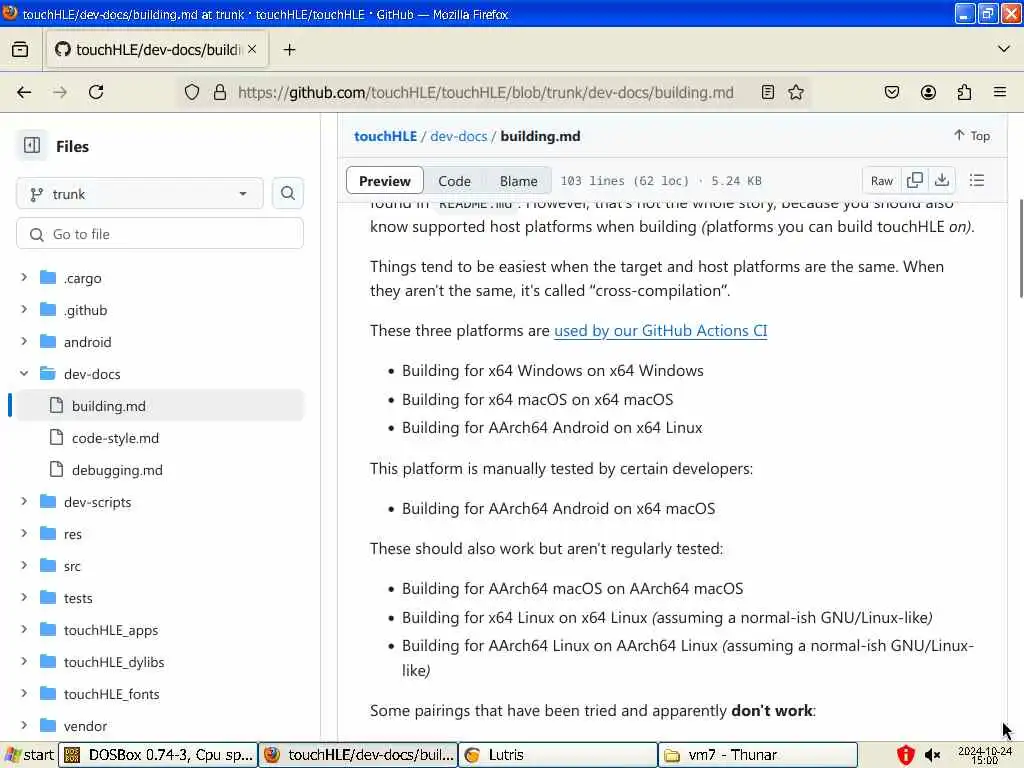Close the touchHLE GitHub tab
The width and height of the screenshot is (1024, 768).
(252, 50)
